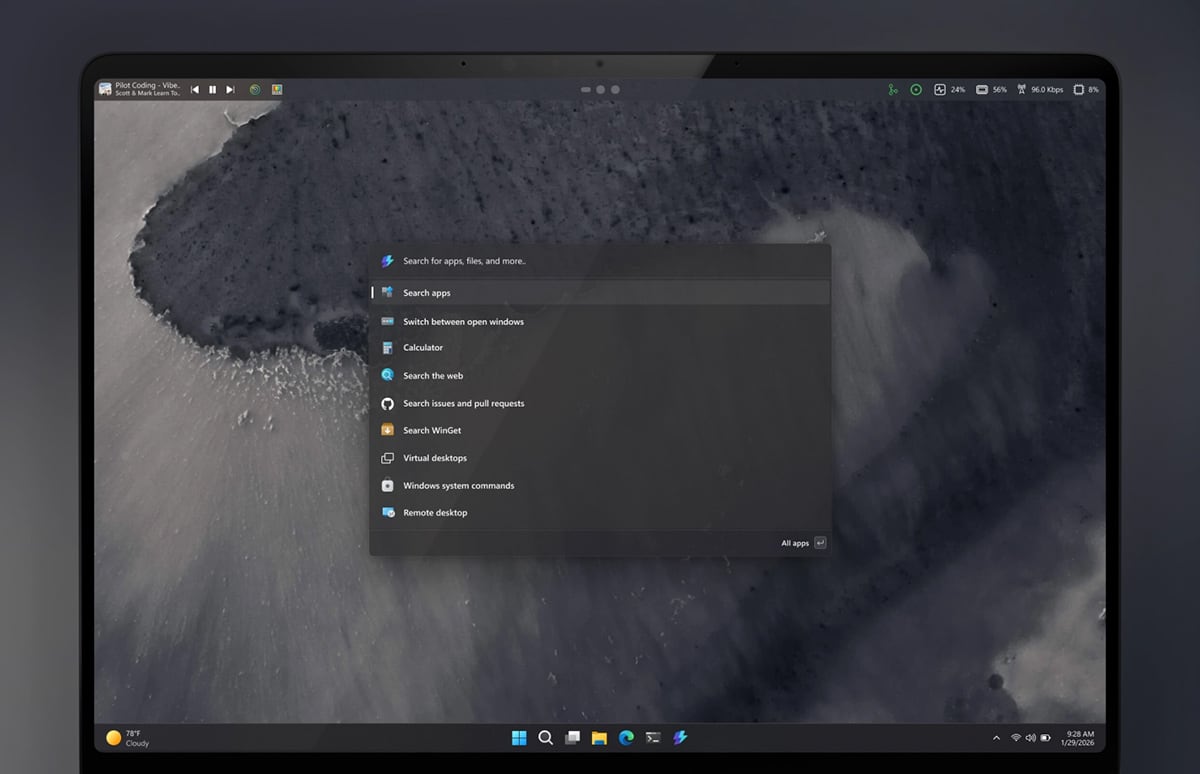Screen dimensions: 1200x774
Task: Click the colorful square app icon in top bar
Action: tap(277, 89)
